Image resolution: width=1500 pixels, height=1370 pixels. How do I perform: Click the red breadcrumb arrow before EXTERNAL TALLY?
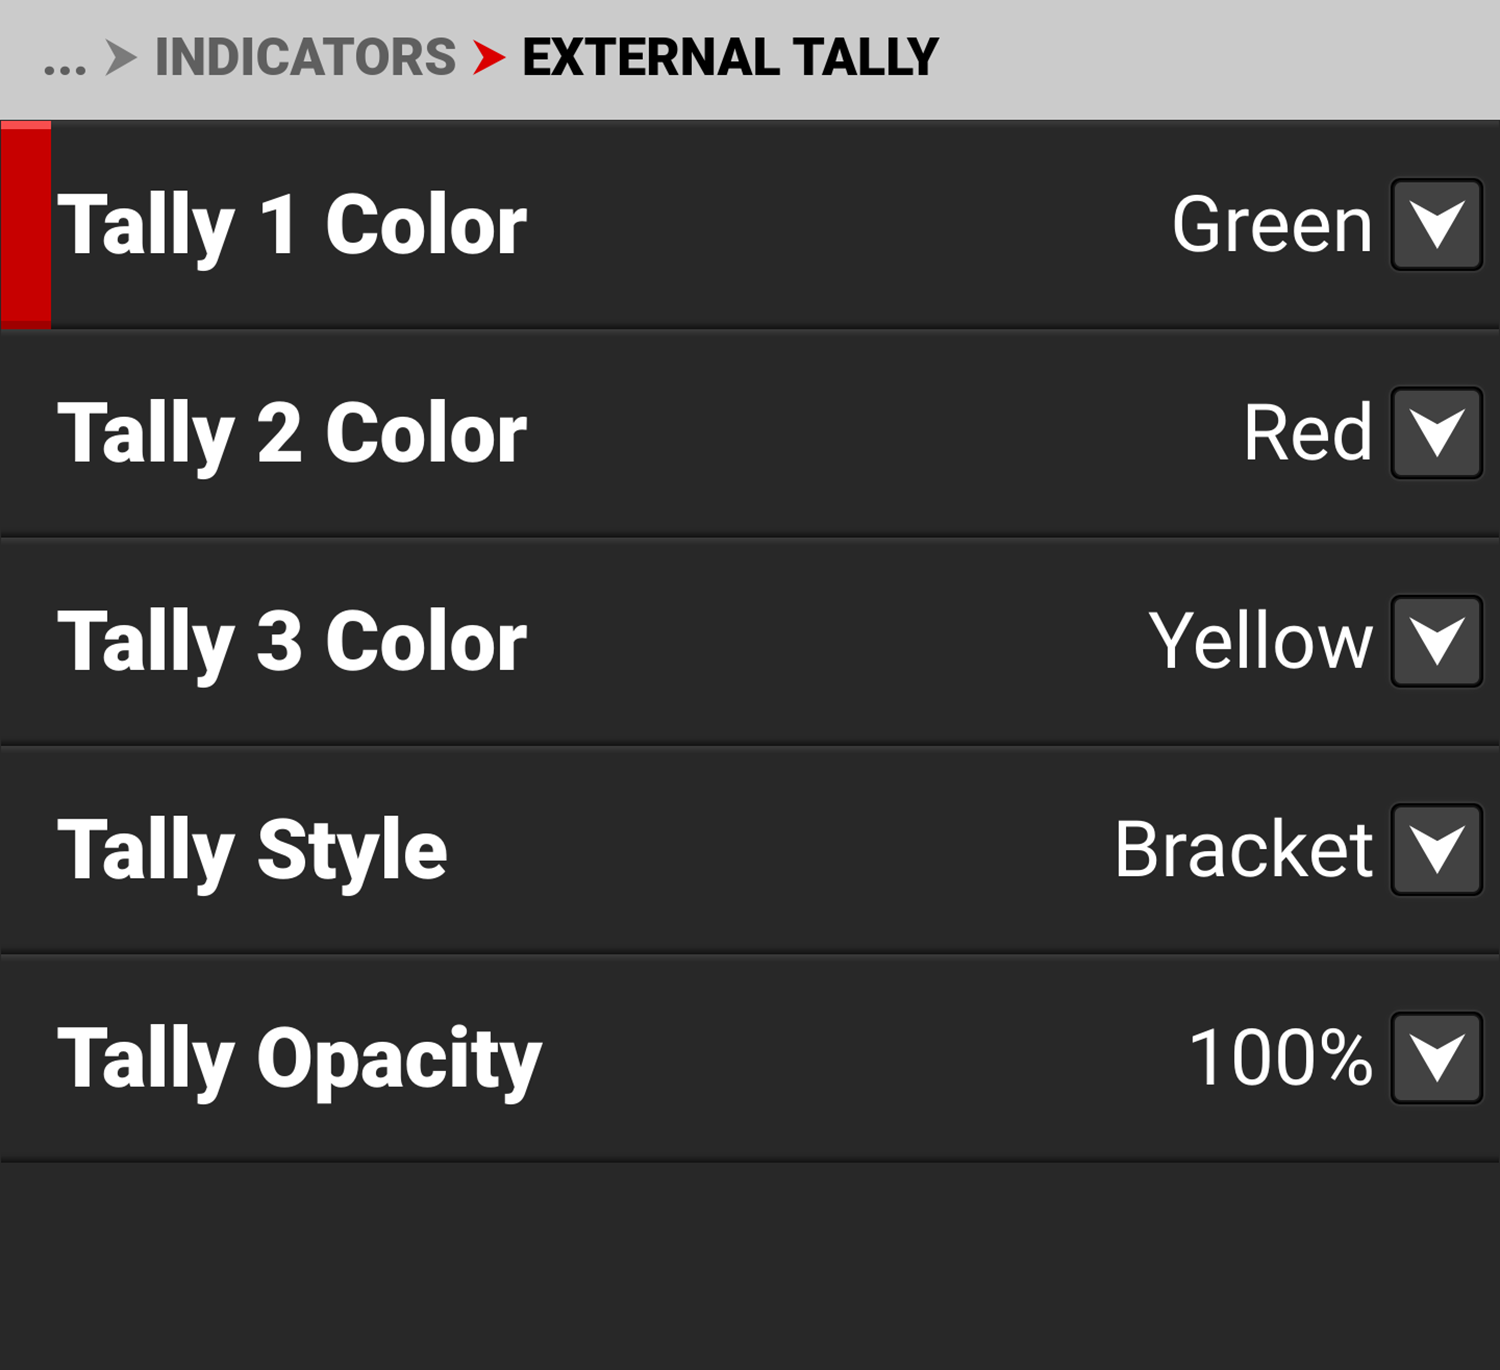(488, 57)
